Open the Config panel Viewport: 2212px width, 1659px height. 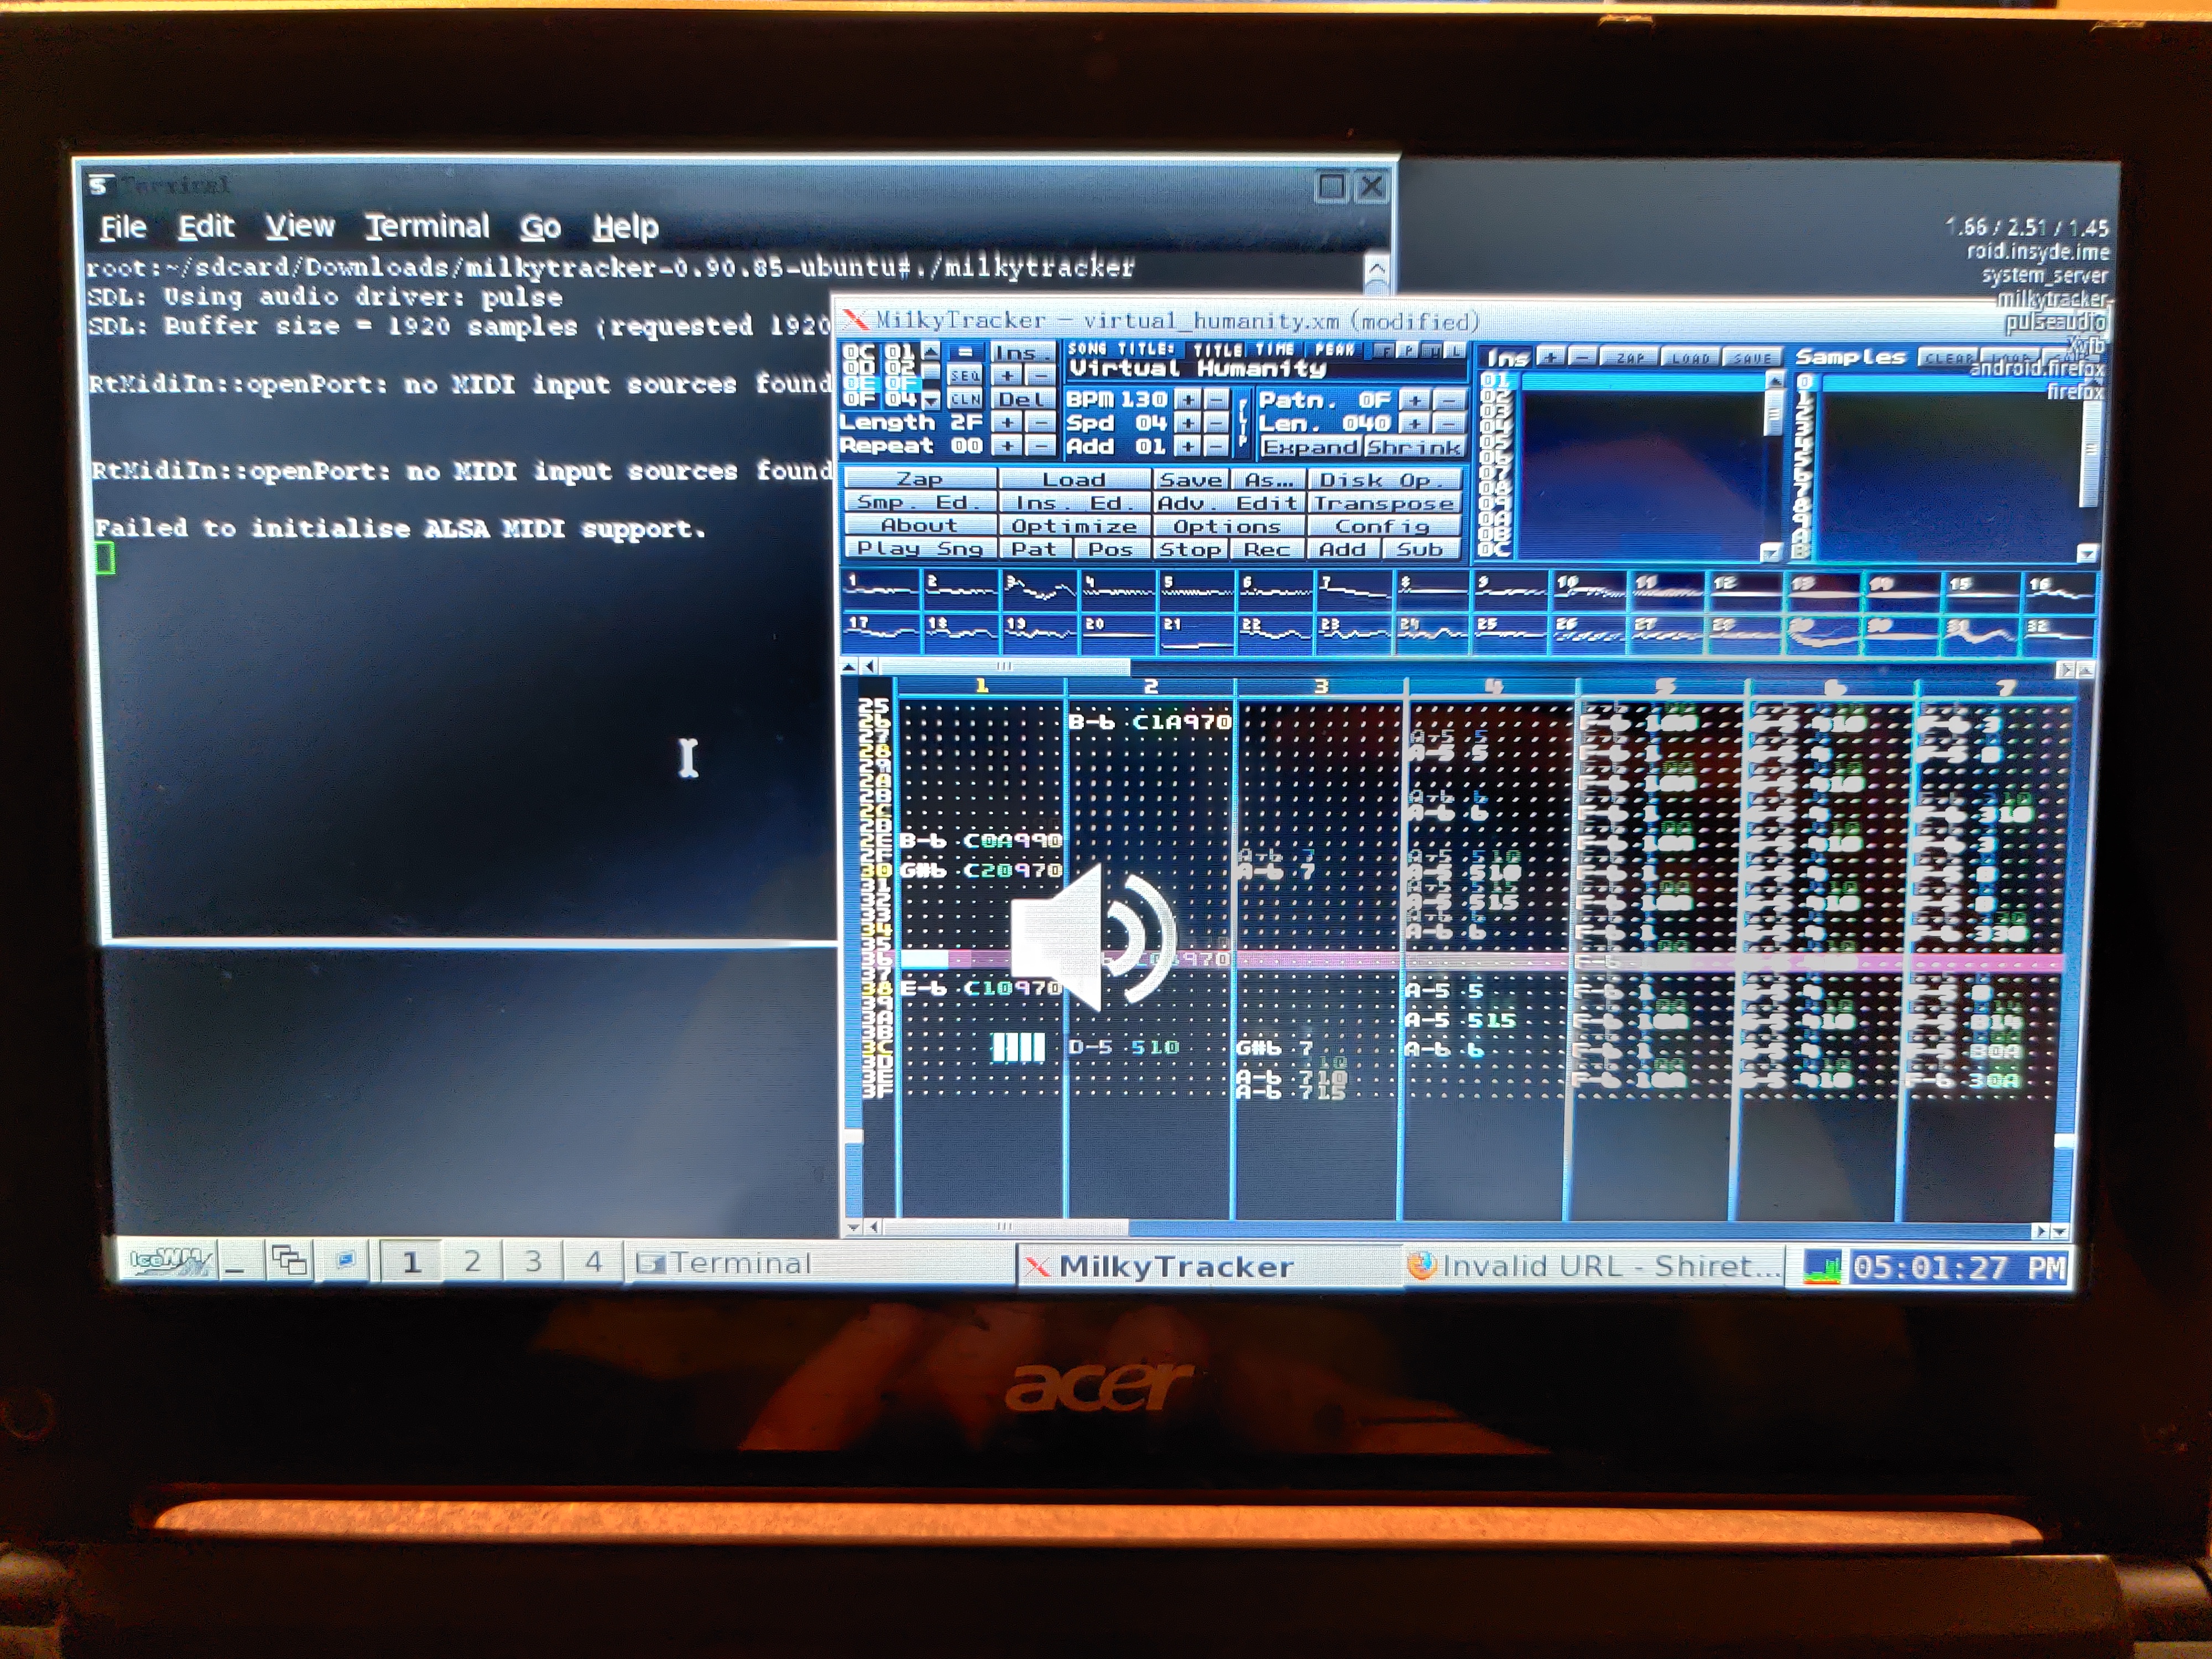pos(1385,526)
